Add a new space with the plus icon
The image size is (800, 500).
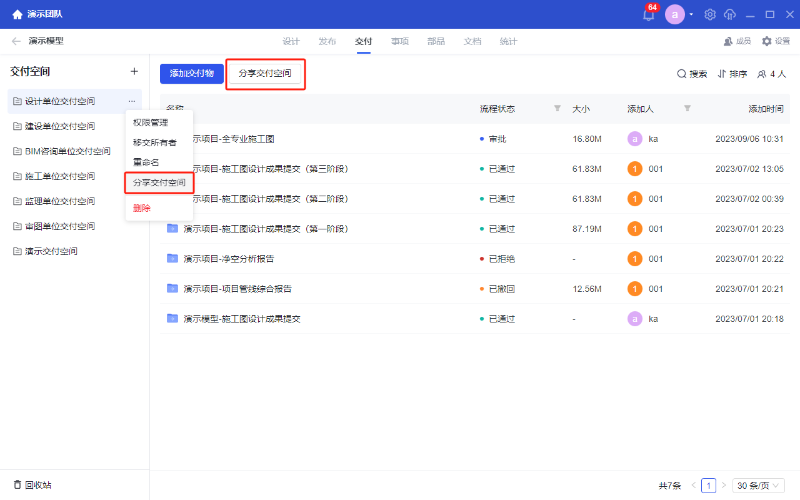click(134, 71)
